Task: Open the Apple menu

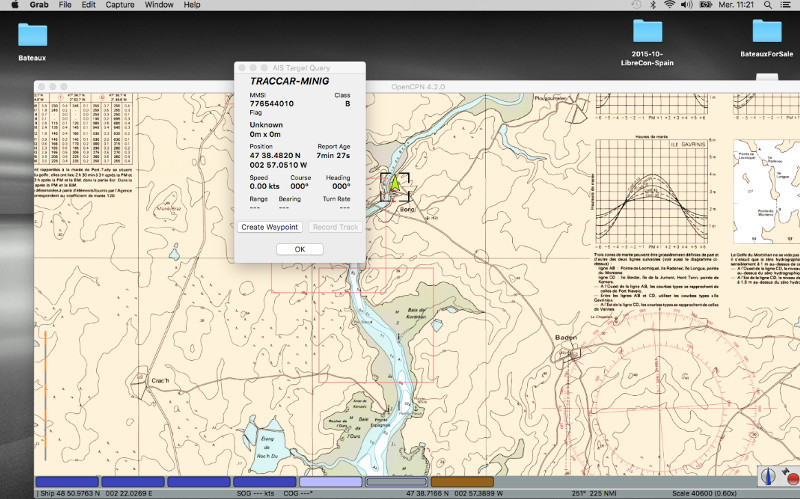Action: click(15, 5)
